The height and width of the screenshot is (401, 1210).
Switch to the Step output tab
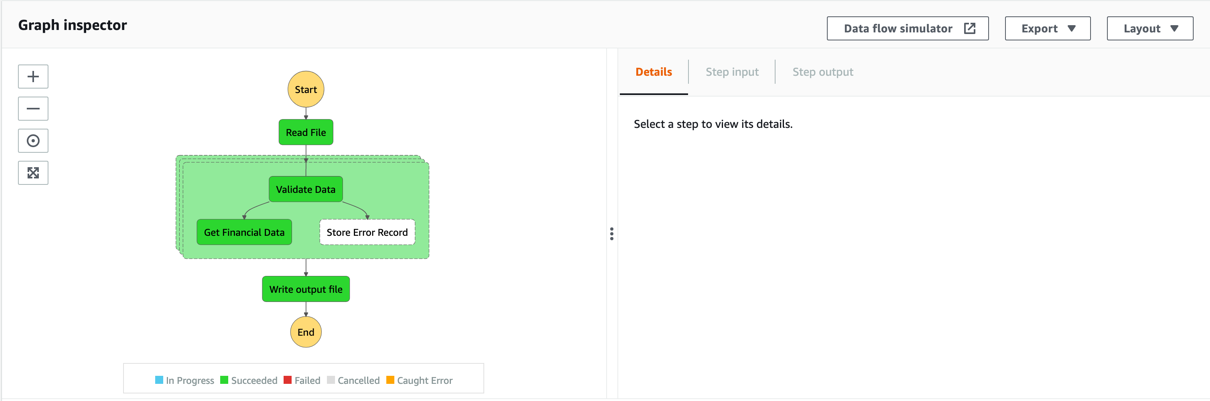823,72
